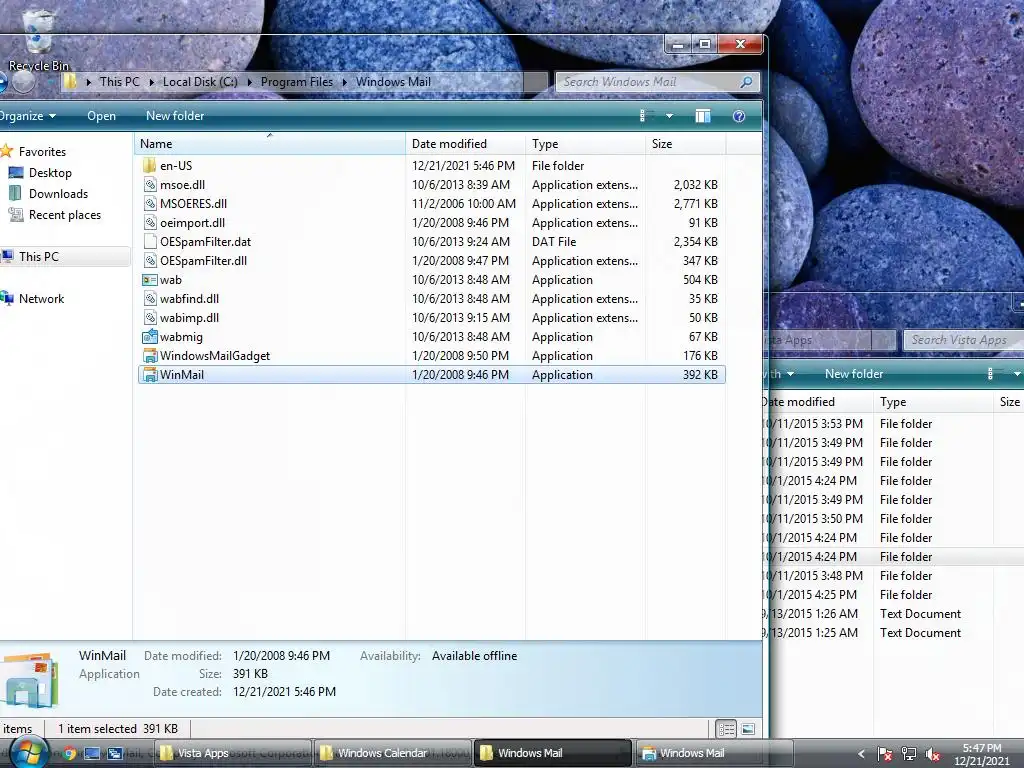Click the 2,032 KB size cell
1024x768 pixels.
tap(696, 184)
